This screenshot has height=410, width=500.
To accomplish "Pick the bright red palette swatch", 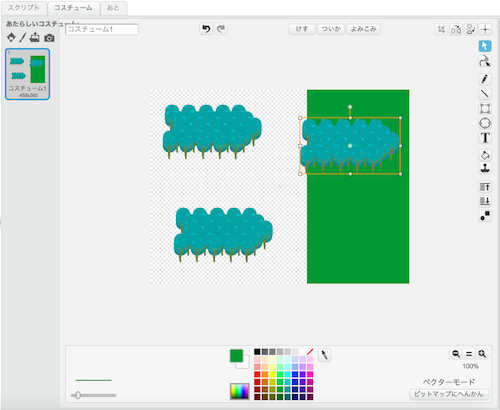I will pos(257,374).
